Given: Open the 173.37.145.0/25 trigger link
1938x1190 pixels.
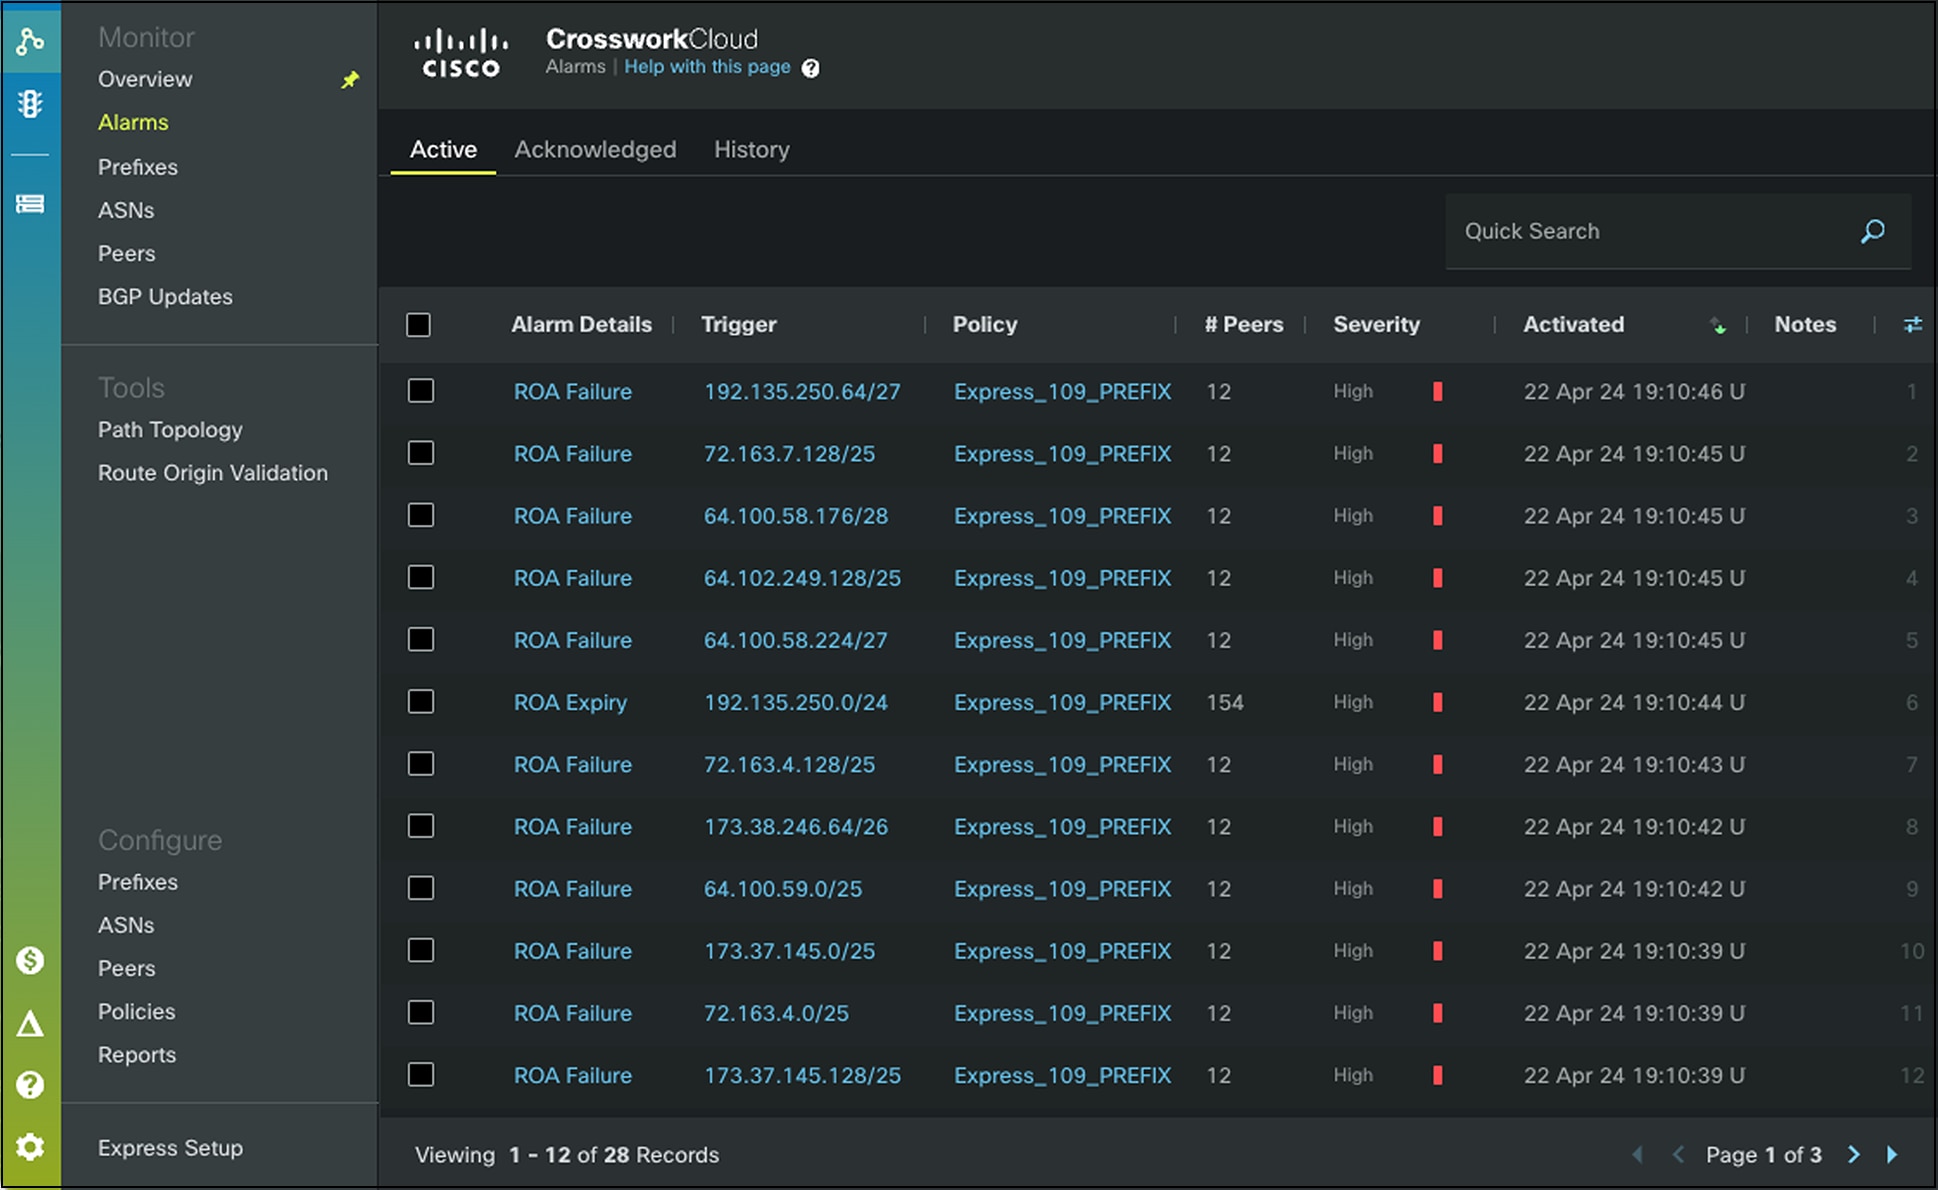Looking at the screenshot, I should (789, 951).
